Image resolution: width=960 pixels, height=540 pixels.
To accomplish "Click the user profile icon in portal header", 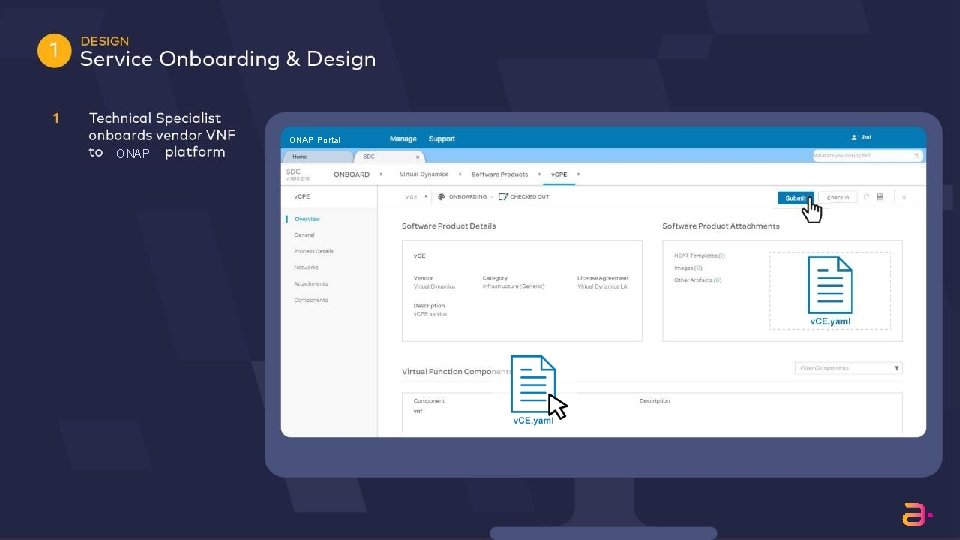I will [853, 138].
